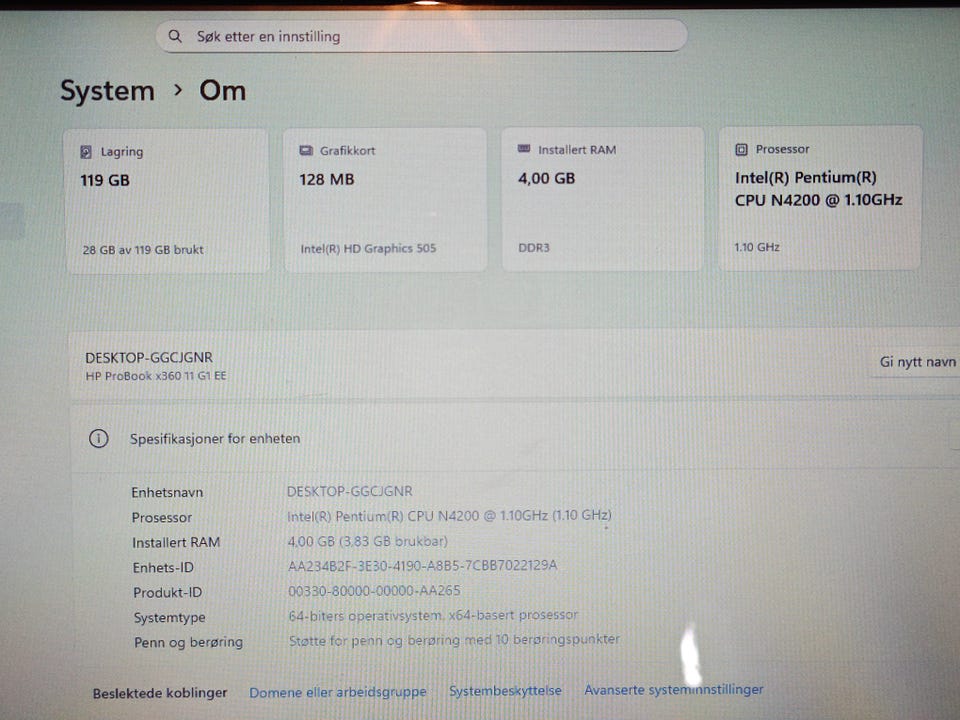Click the 'Om' page title
The width and height of the screenshot is (960, 720).
click(x=223, y=91)
